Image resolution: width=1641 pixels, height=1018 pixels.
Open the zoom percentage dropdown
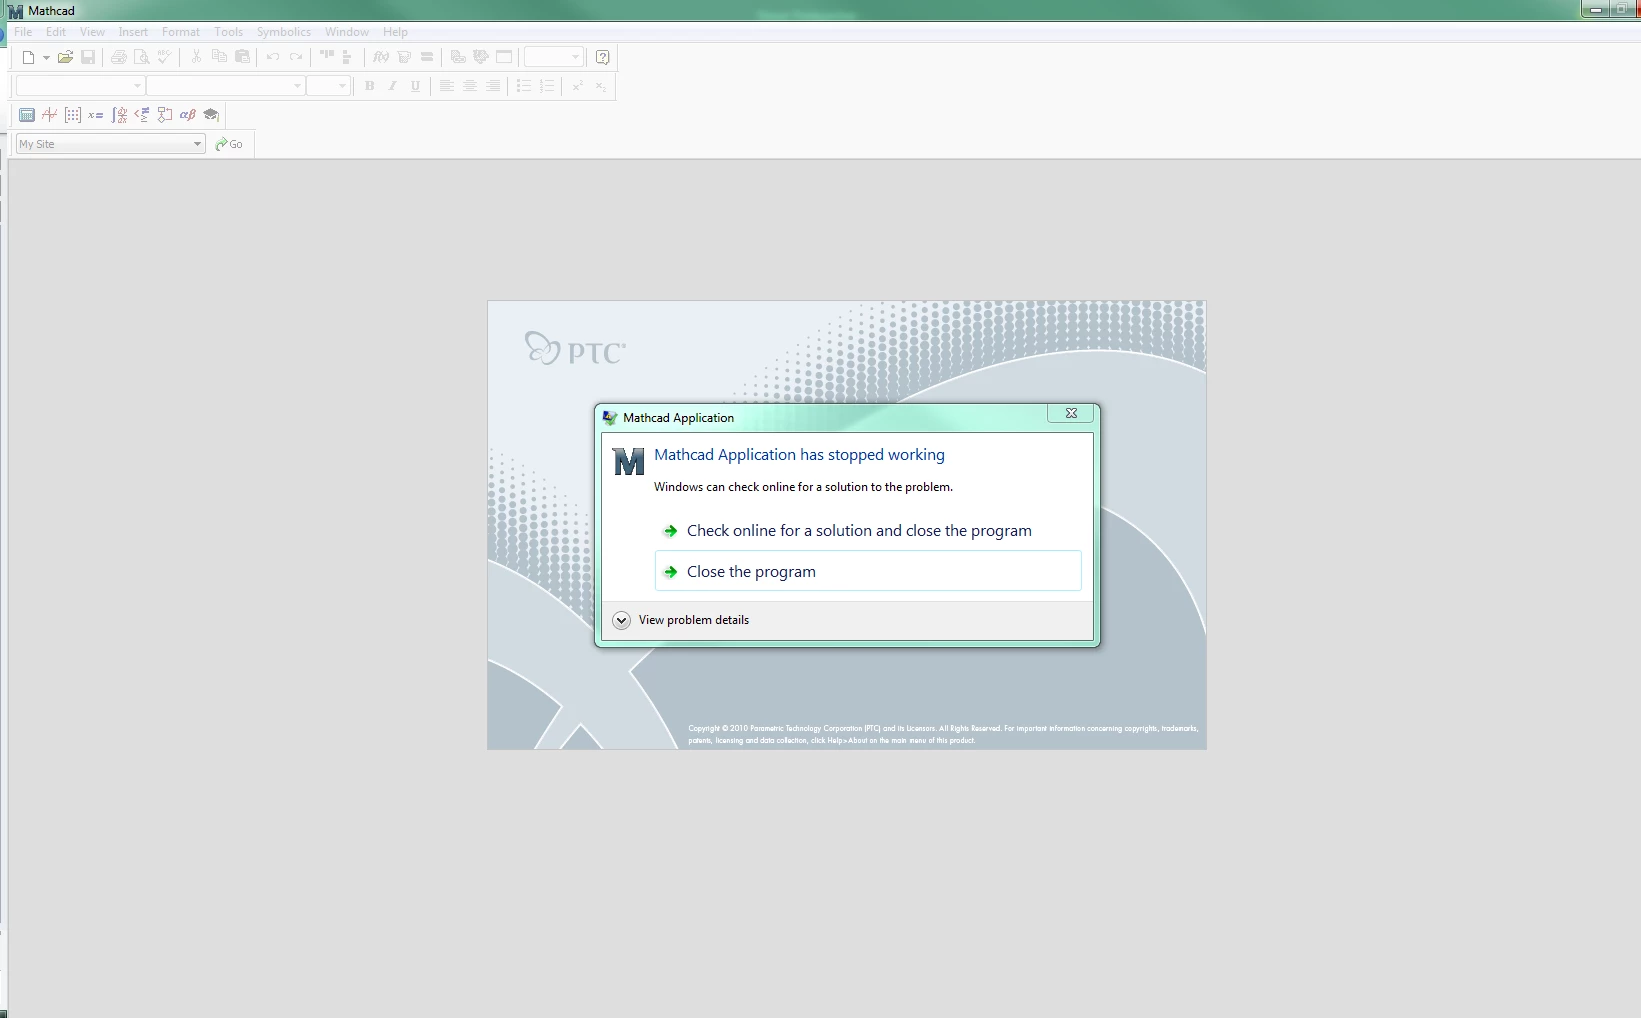point(575,57)
